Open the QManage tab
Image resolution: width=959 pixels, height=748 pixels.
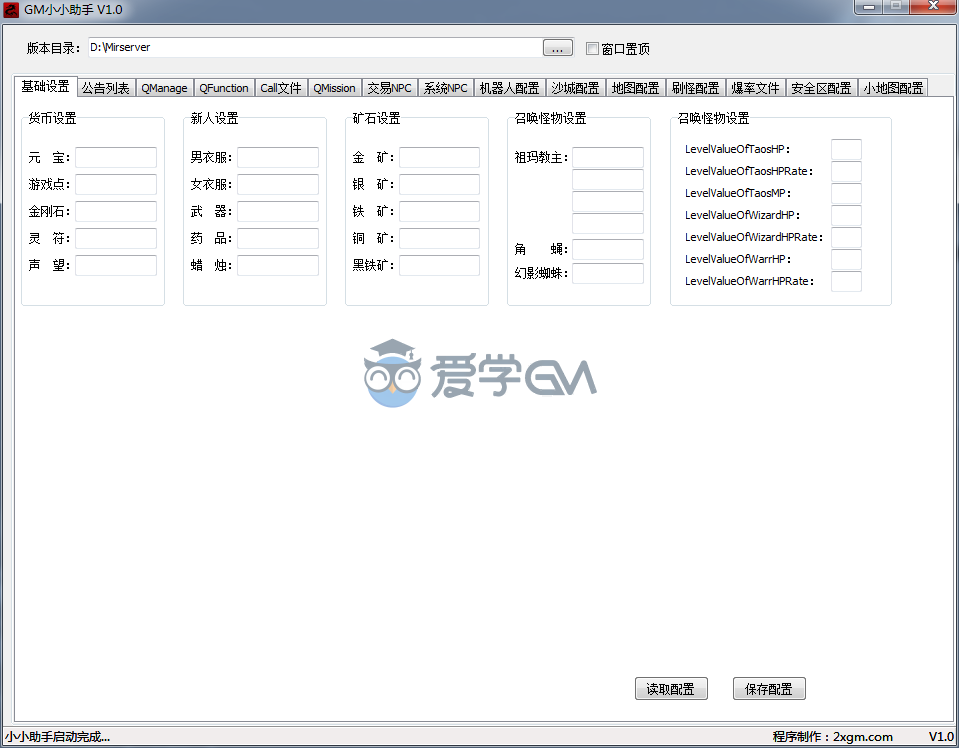(165, 88)
